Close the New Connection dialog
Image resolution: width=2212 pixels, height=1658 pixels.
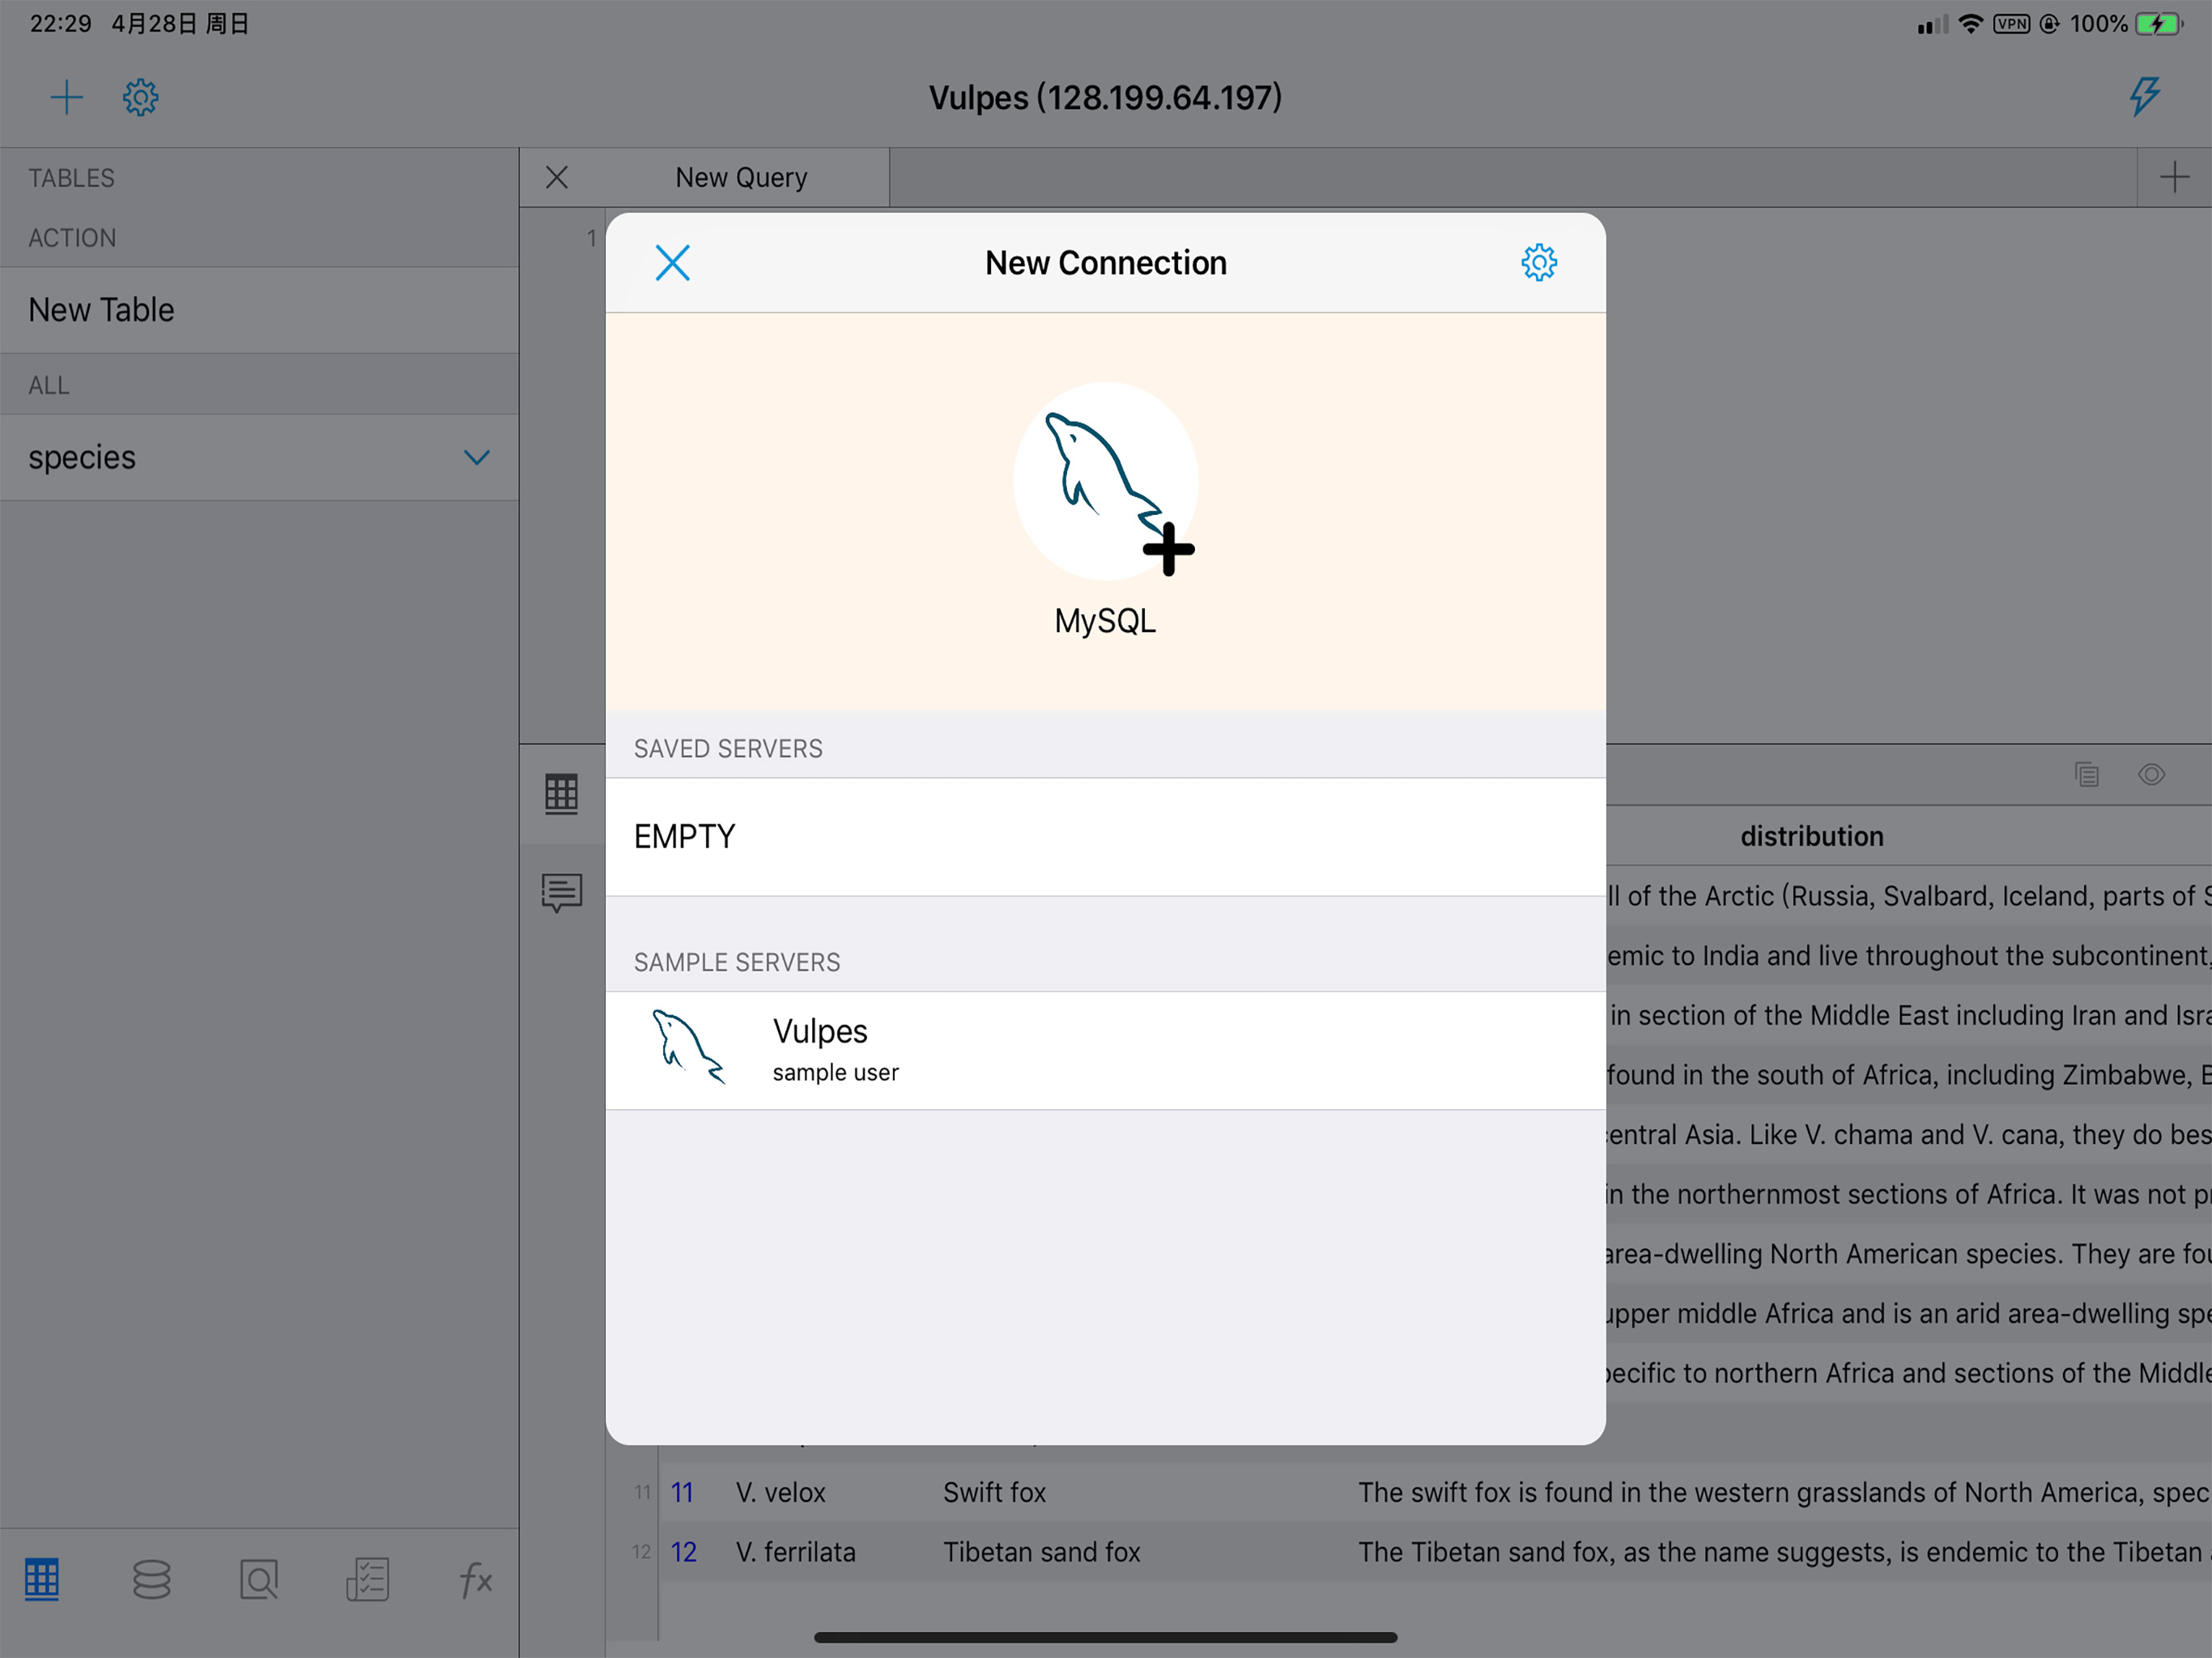point(672,263)
